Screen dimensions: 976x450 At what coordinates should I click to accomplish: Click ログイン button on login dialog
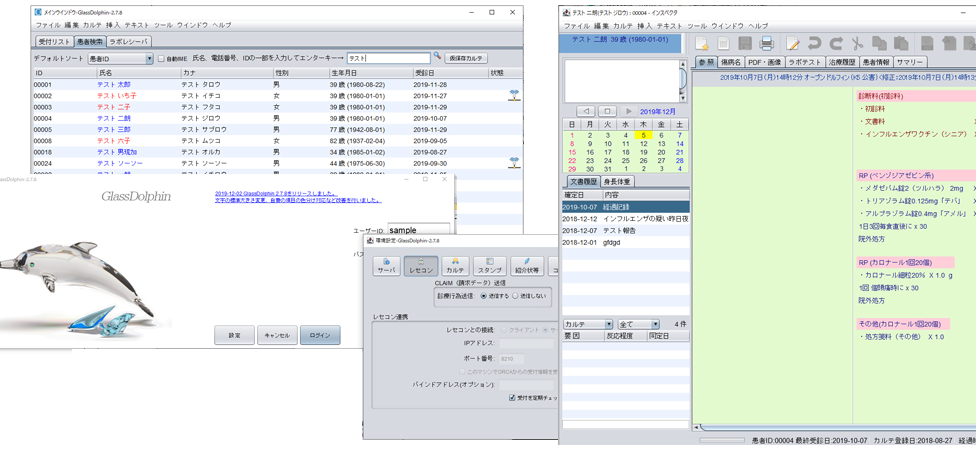point(320,335)
